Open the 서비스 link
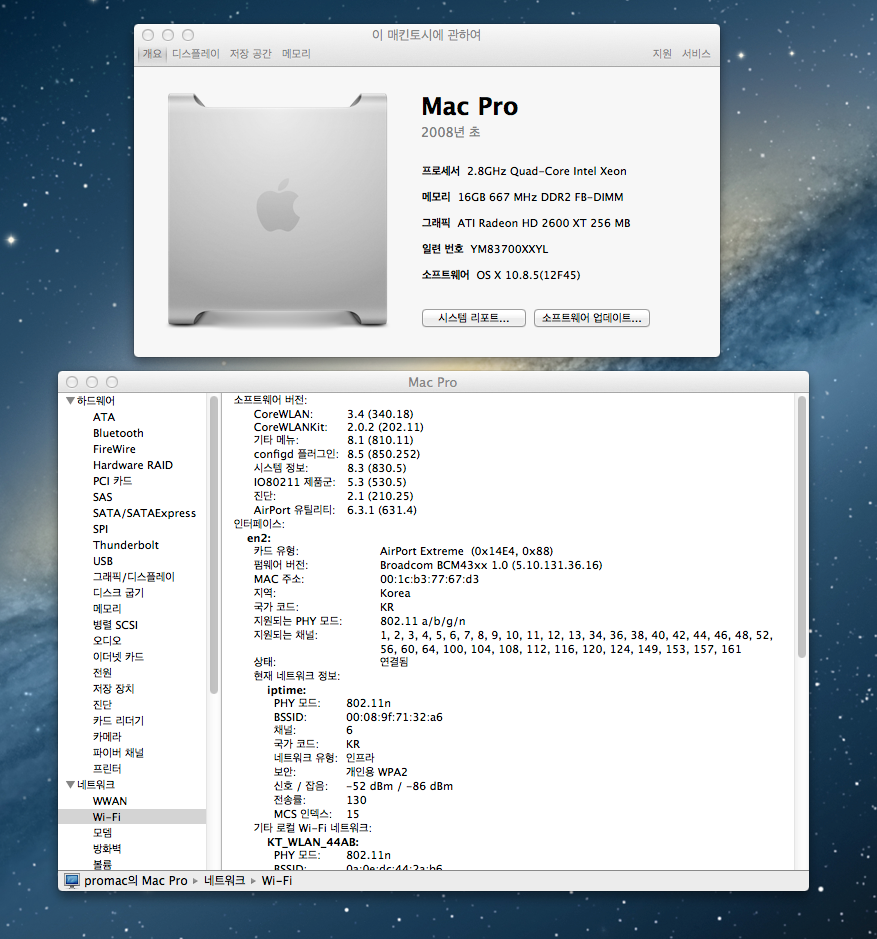This screenshot has width=877, height=939. coord(696,54)
